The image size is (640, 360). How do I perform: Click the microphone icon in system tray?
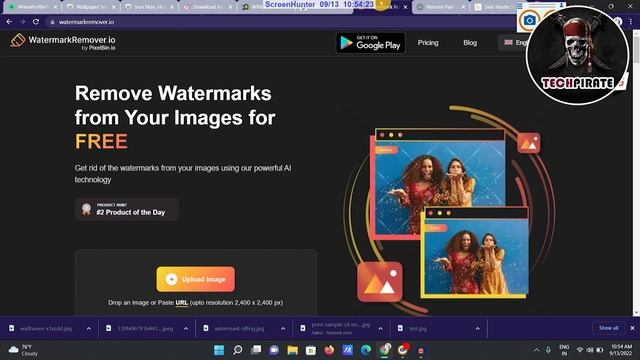548,350
